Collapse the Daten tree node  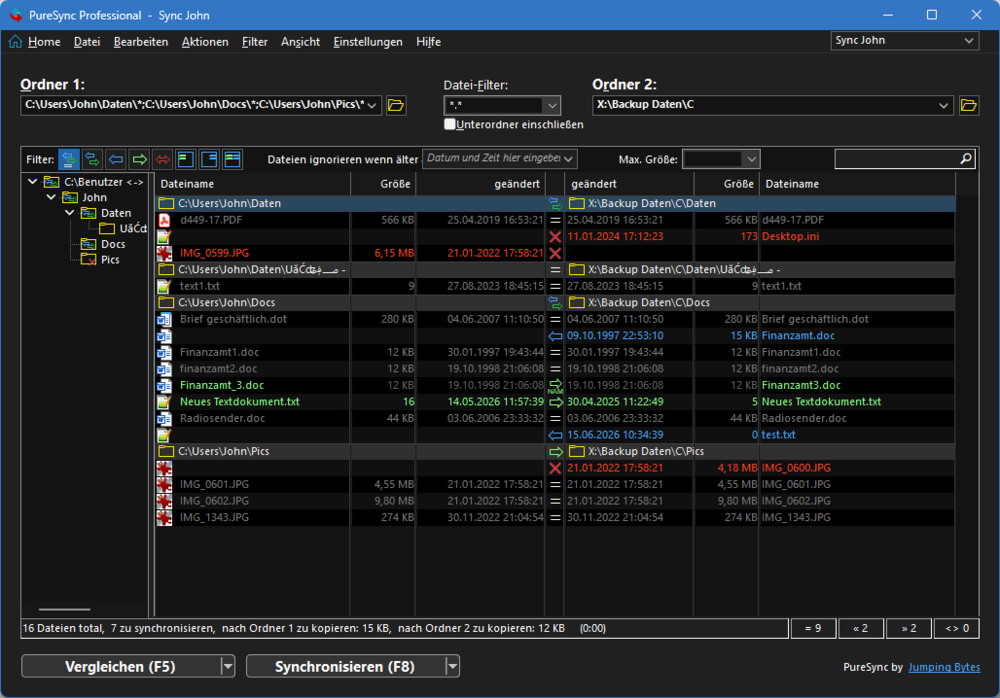(x=70, y=212)
